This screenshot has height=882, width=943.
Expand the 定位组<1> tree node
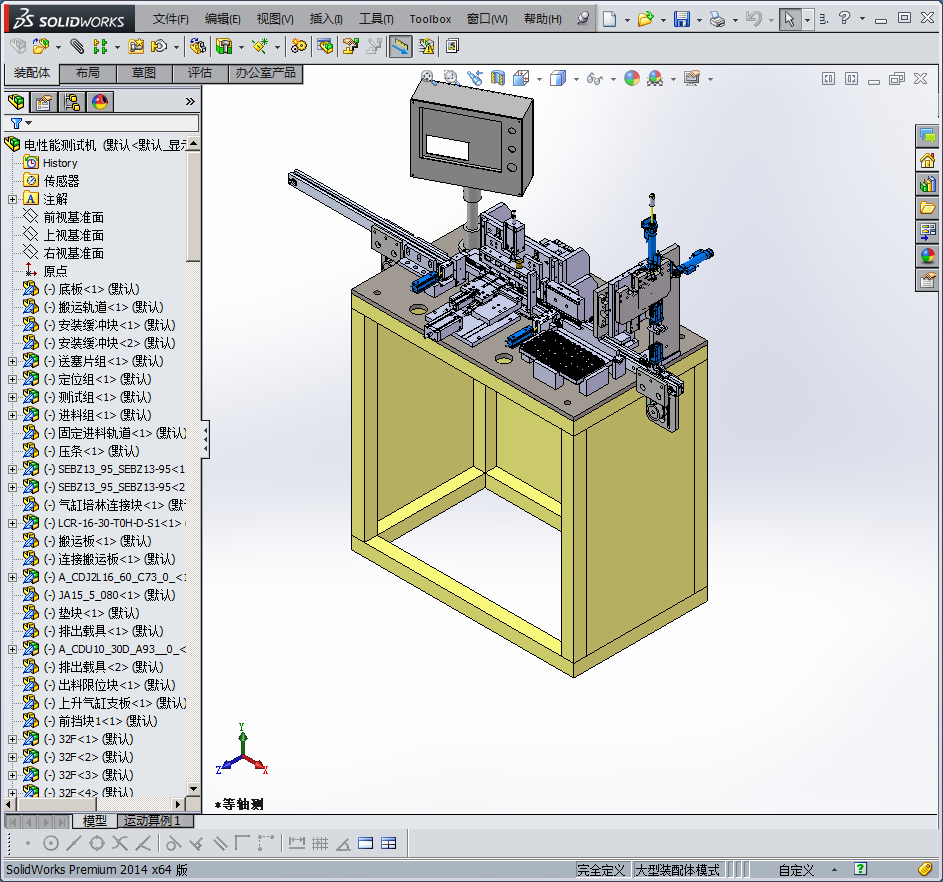pyautogui.click(x=12, y=379)
